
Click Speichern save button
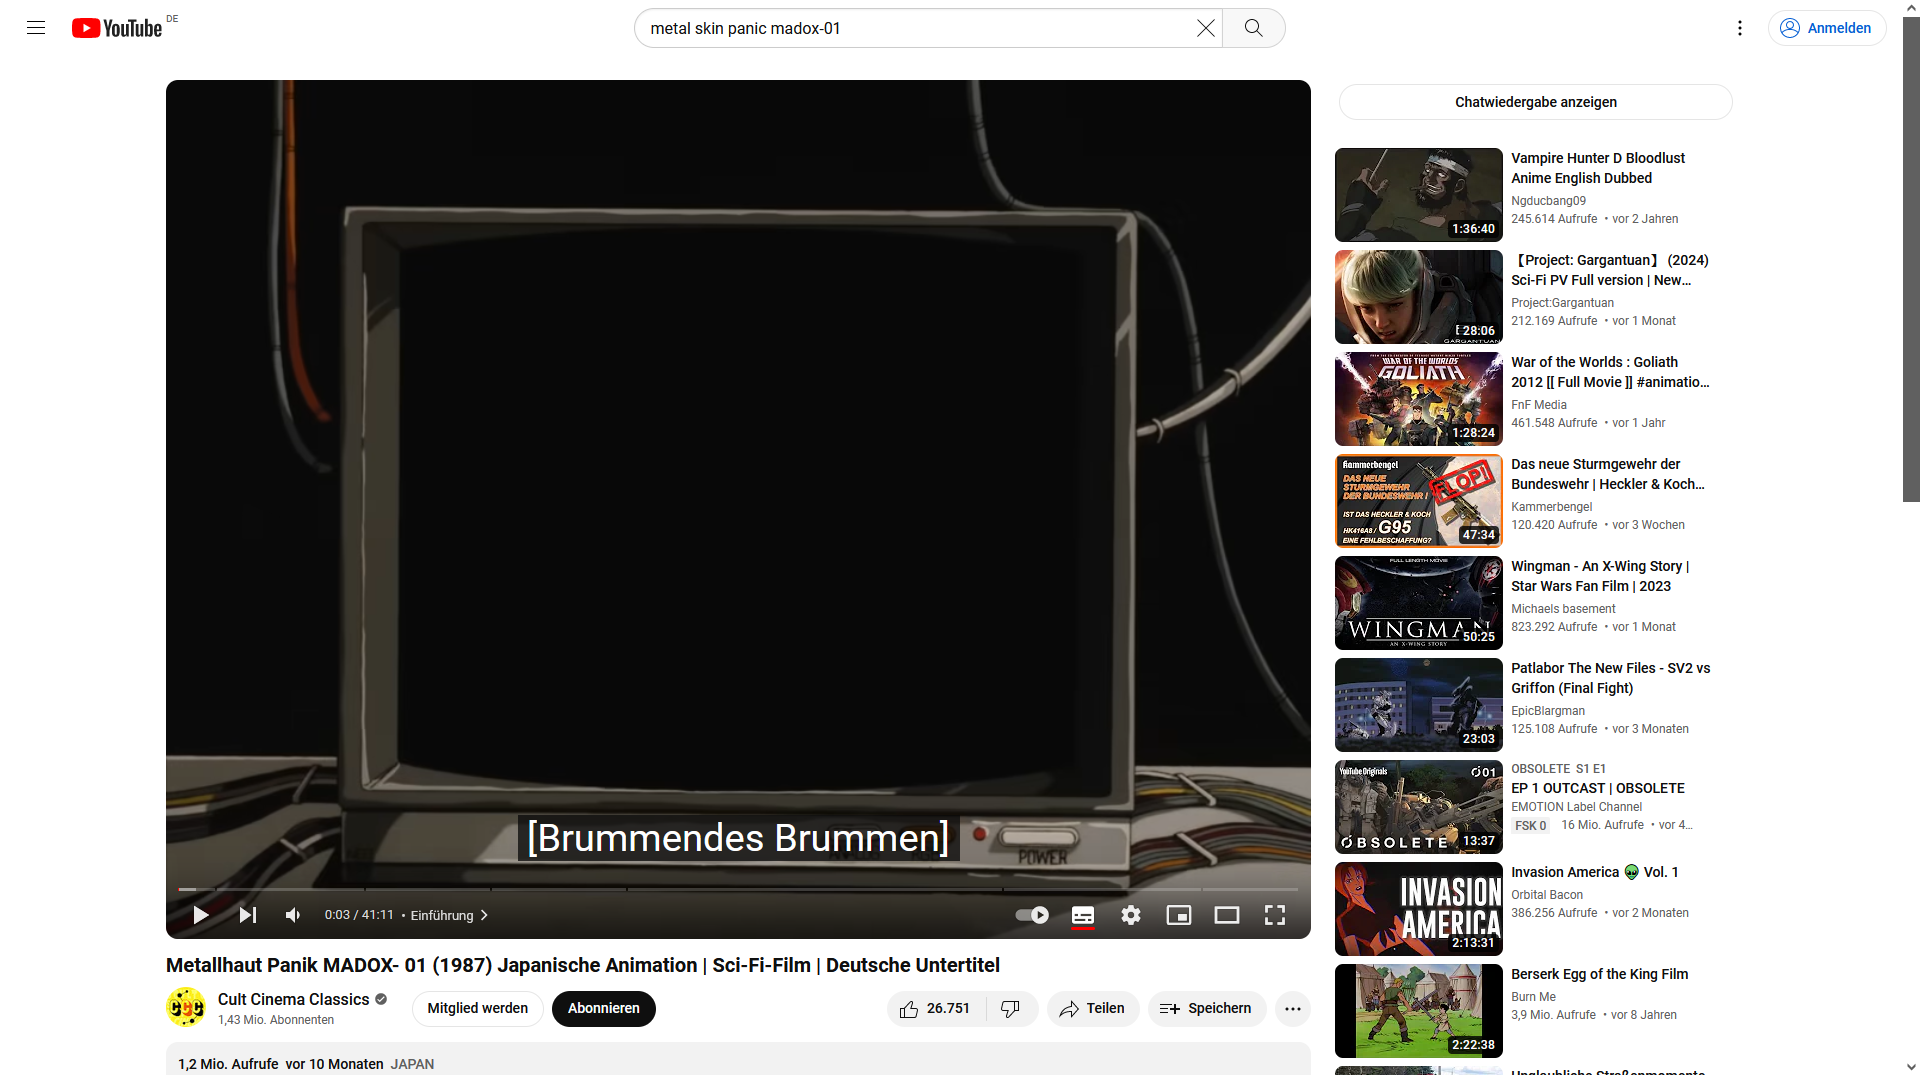tap(1207, 1008)
